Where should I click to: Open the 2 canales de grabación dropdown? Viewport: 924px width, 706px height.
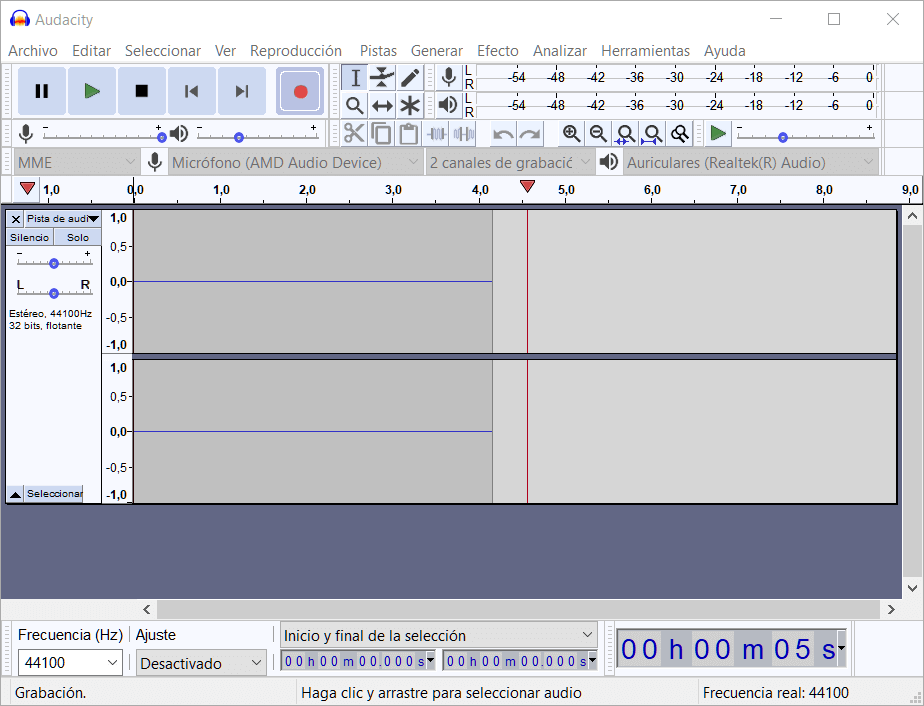(x=510, y=162)
